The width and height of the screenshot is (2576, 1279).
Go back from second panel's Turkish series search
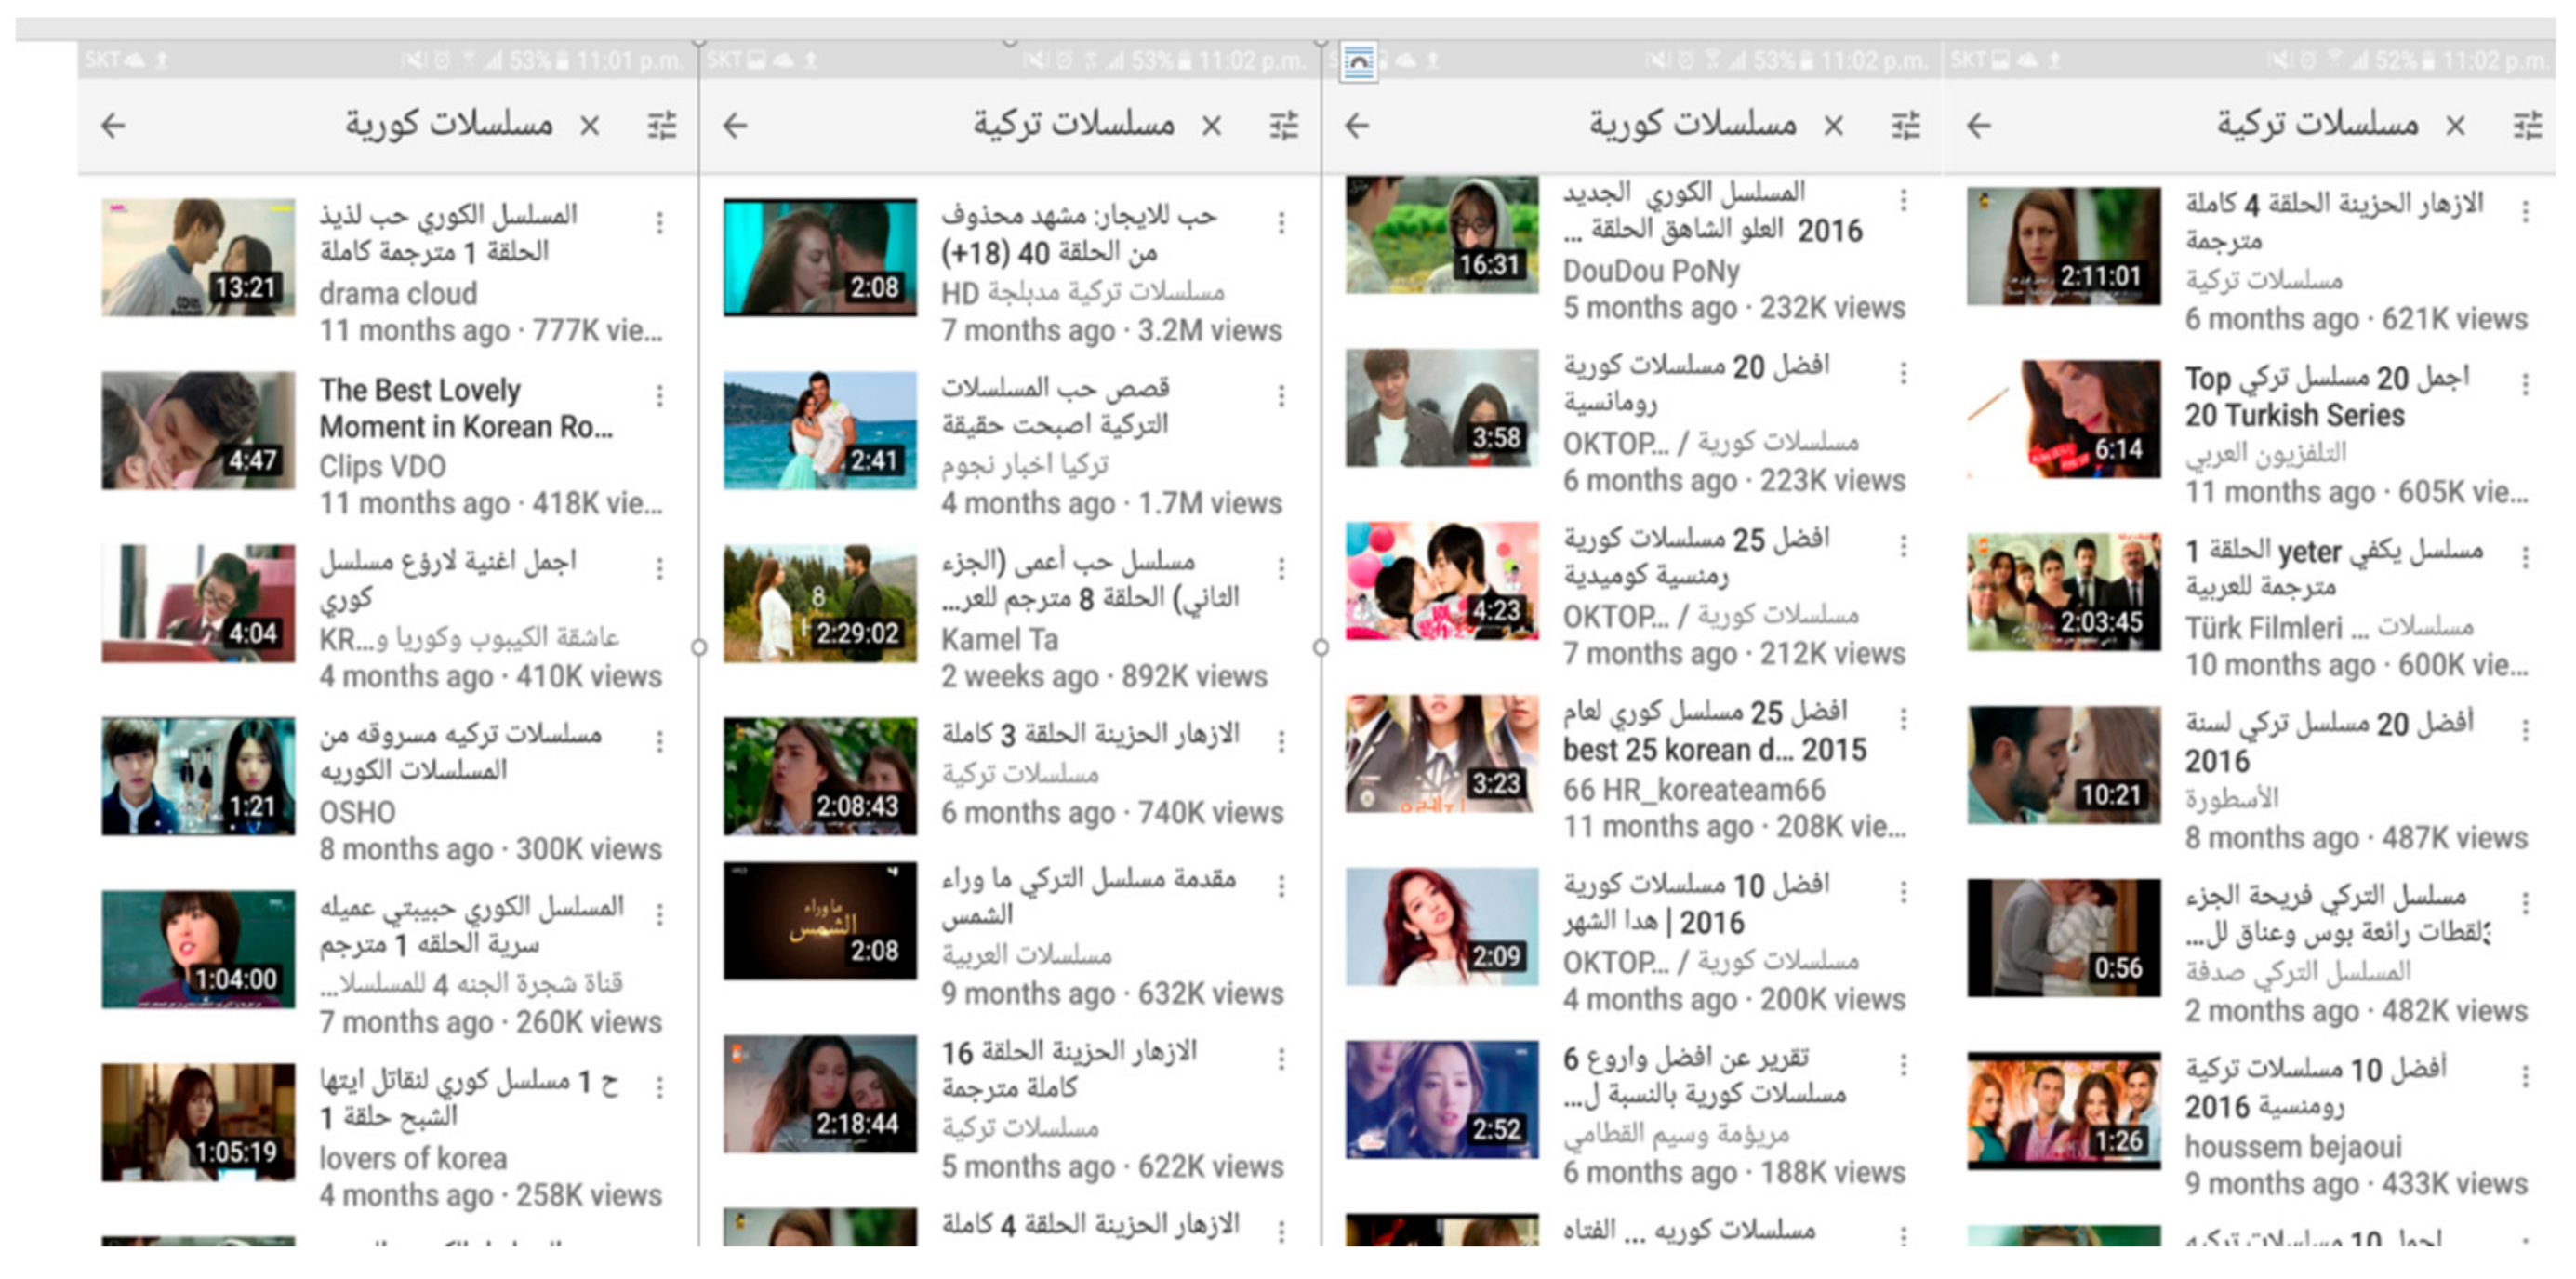click(x=736, y=126)
